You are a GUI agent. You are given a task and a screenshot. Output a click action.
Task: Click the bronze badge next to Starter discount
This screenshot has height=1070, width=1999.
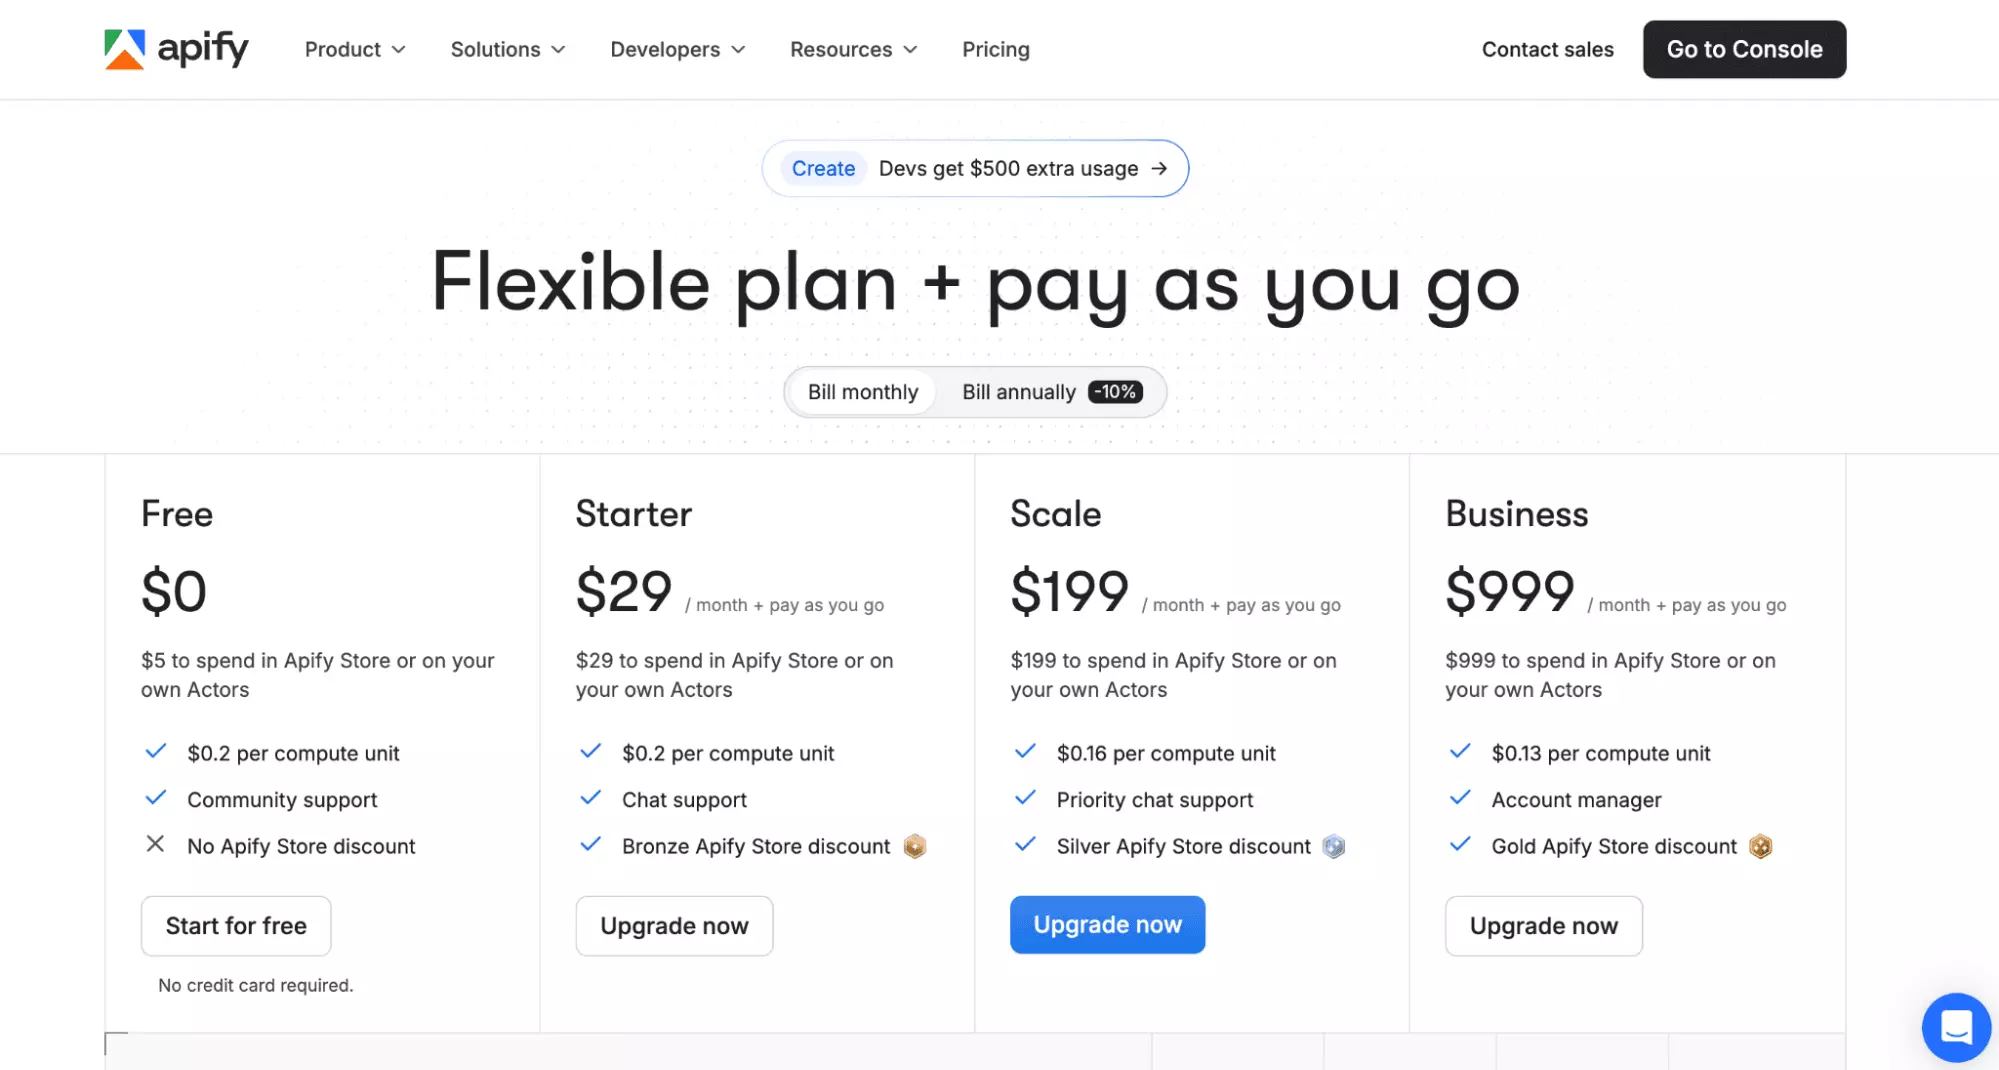[x=913, y=846]
